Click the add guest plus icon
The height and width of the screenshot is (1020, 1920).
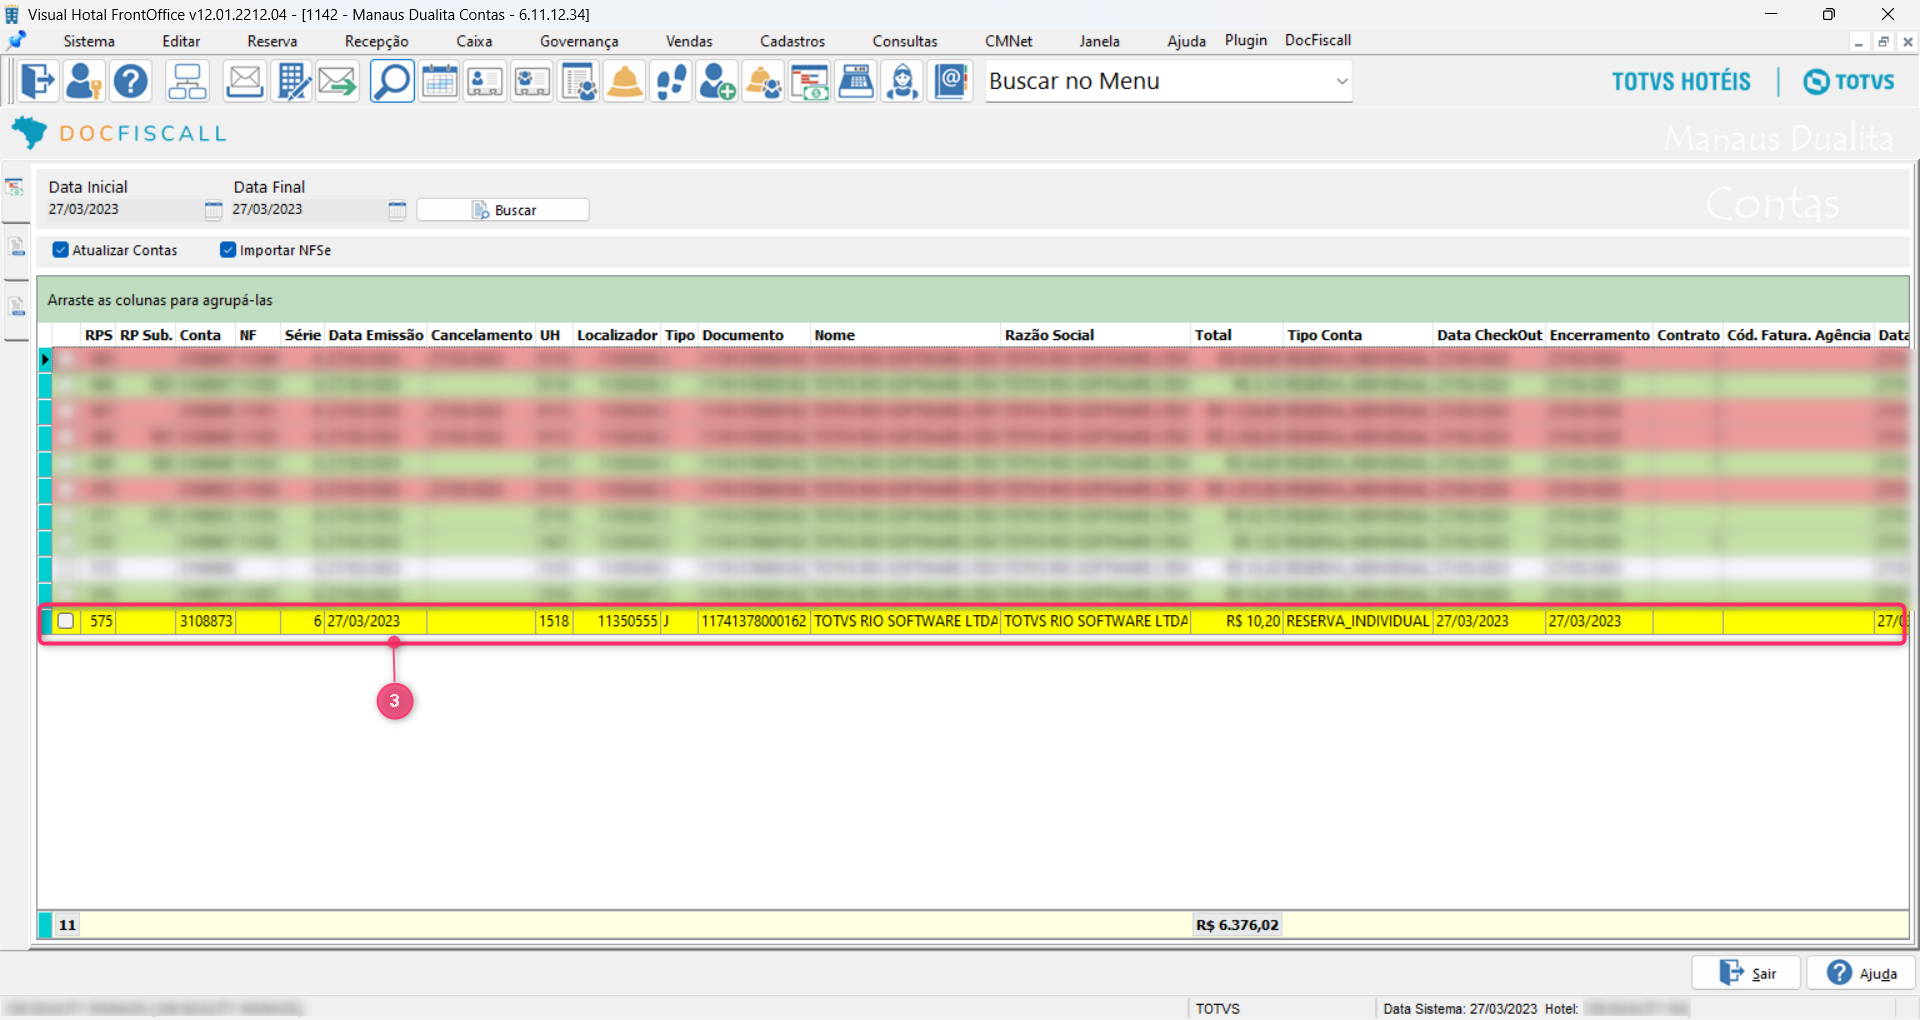click(717, 81)
